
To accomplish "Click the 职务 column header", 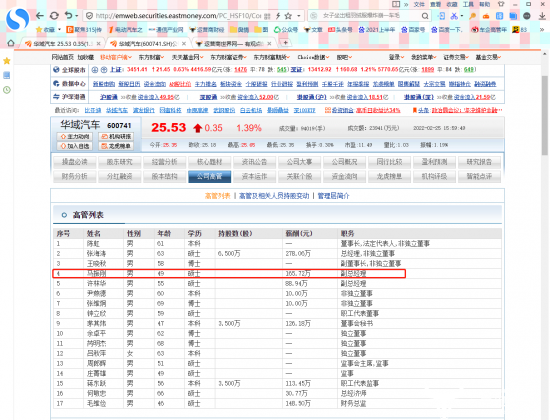I will point(347,233).
